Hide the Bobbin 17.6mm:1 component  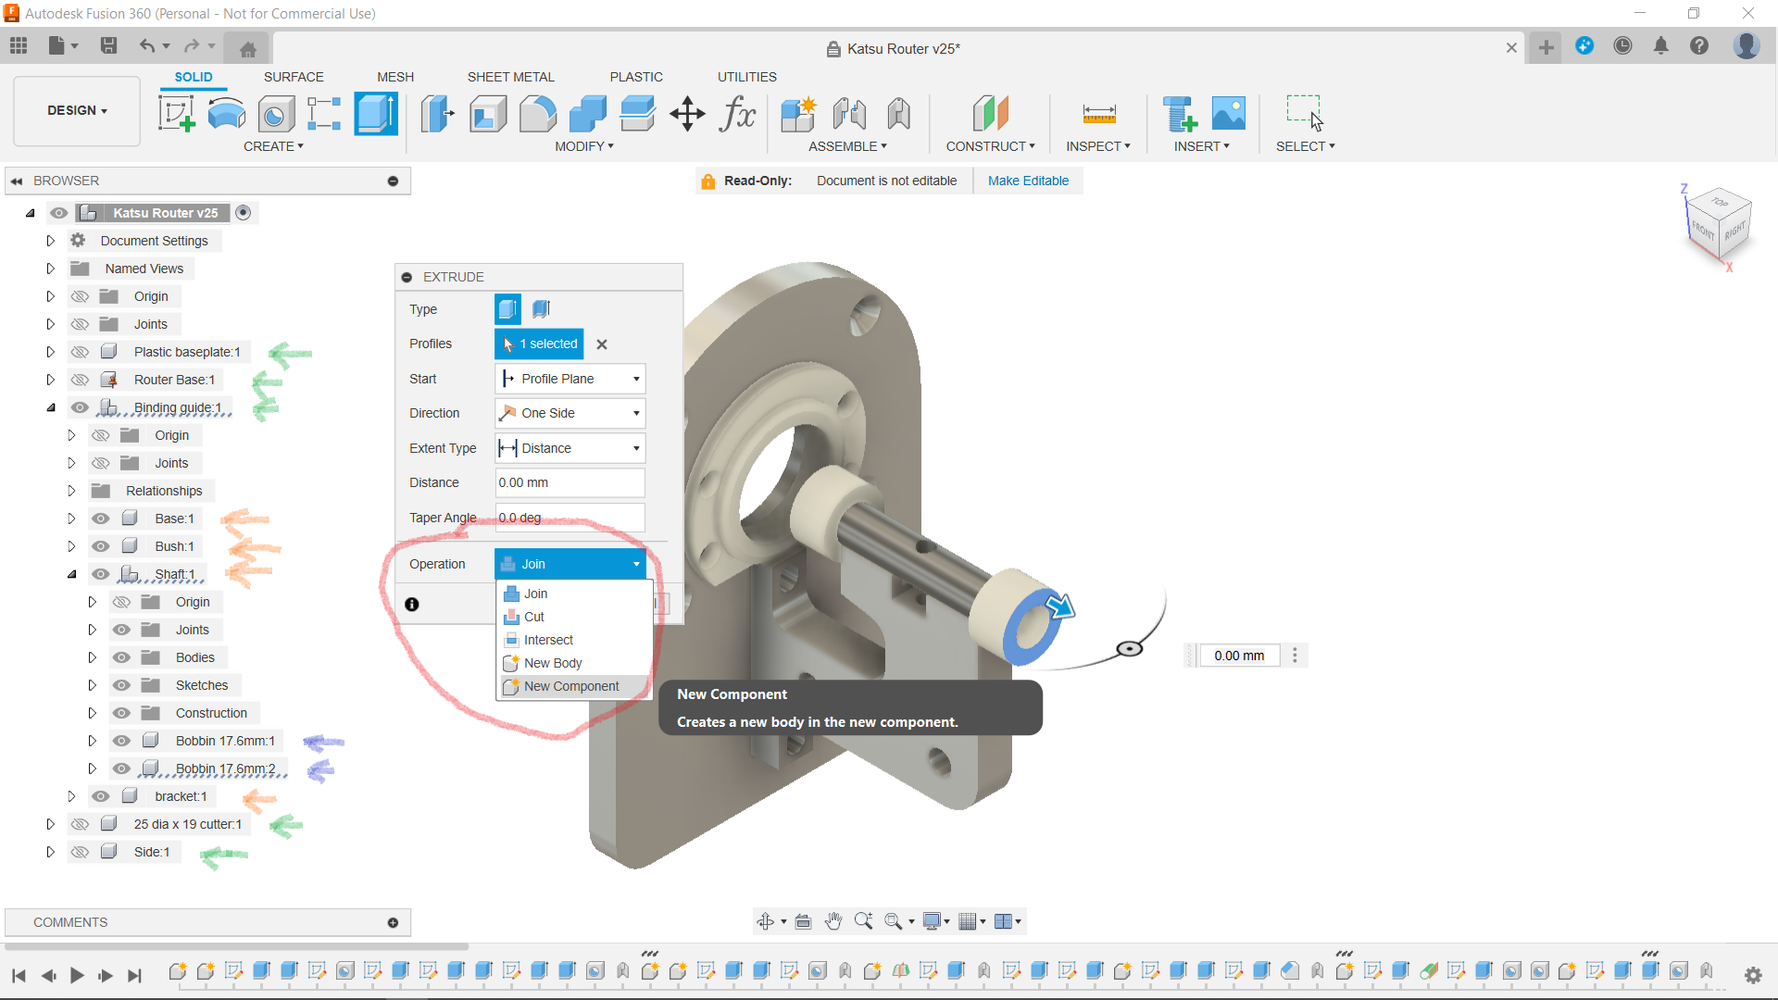(122, 741)
